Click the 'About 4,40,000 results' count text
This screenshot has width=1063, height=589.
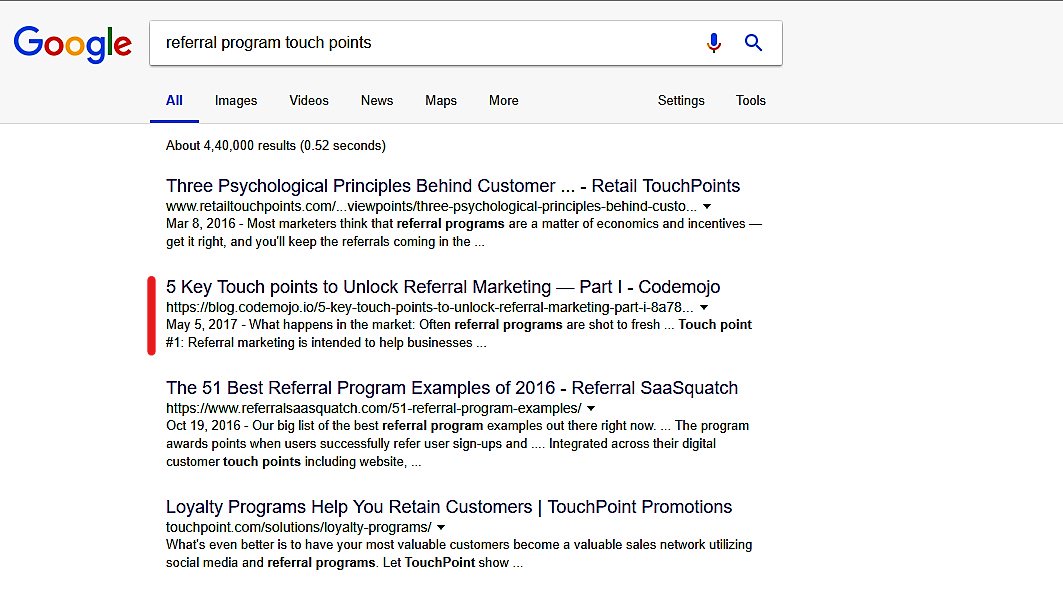pyautogui.click(x=276, y=146)
